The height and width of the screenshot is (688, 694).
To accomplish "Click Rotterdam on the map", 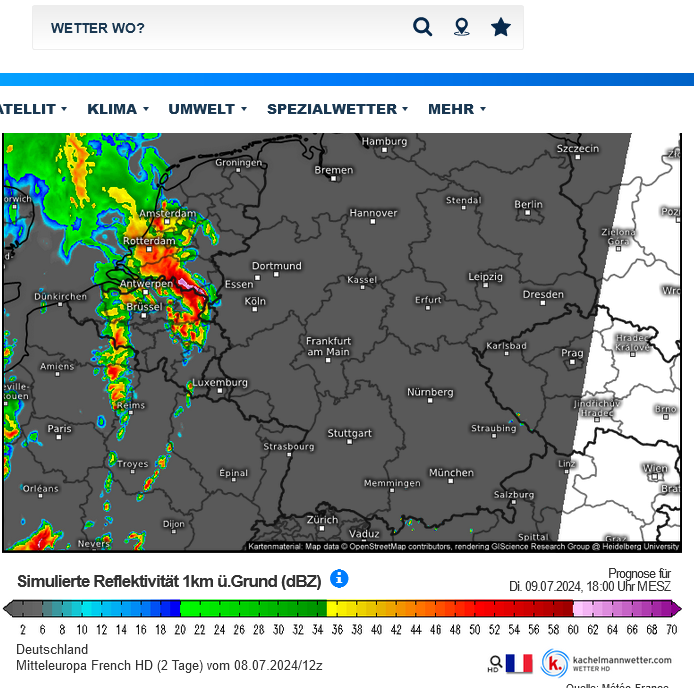I will (149, 241).
